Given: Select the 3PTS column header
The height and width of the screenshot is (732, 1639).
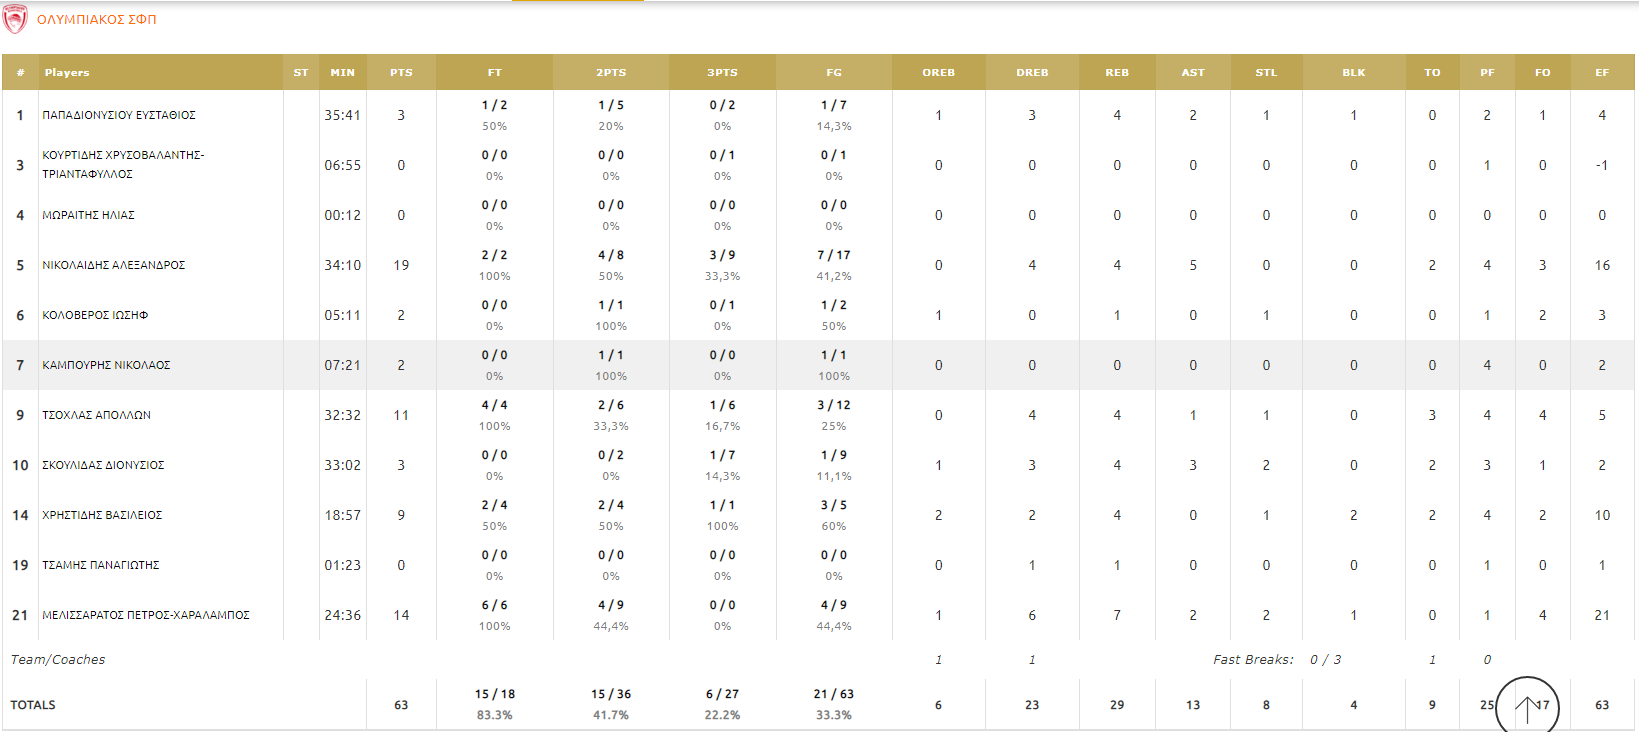Looking at the screenshot, I should 722,73.
